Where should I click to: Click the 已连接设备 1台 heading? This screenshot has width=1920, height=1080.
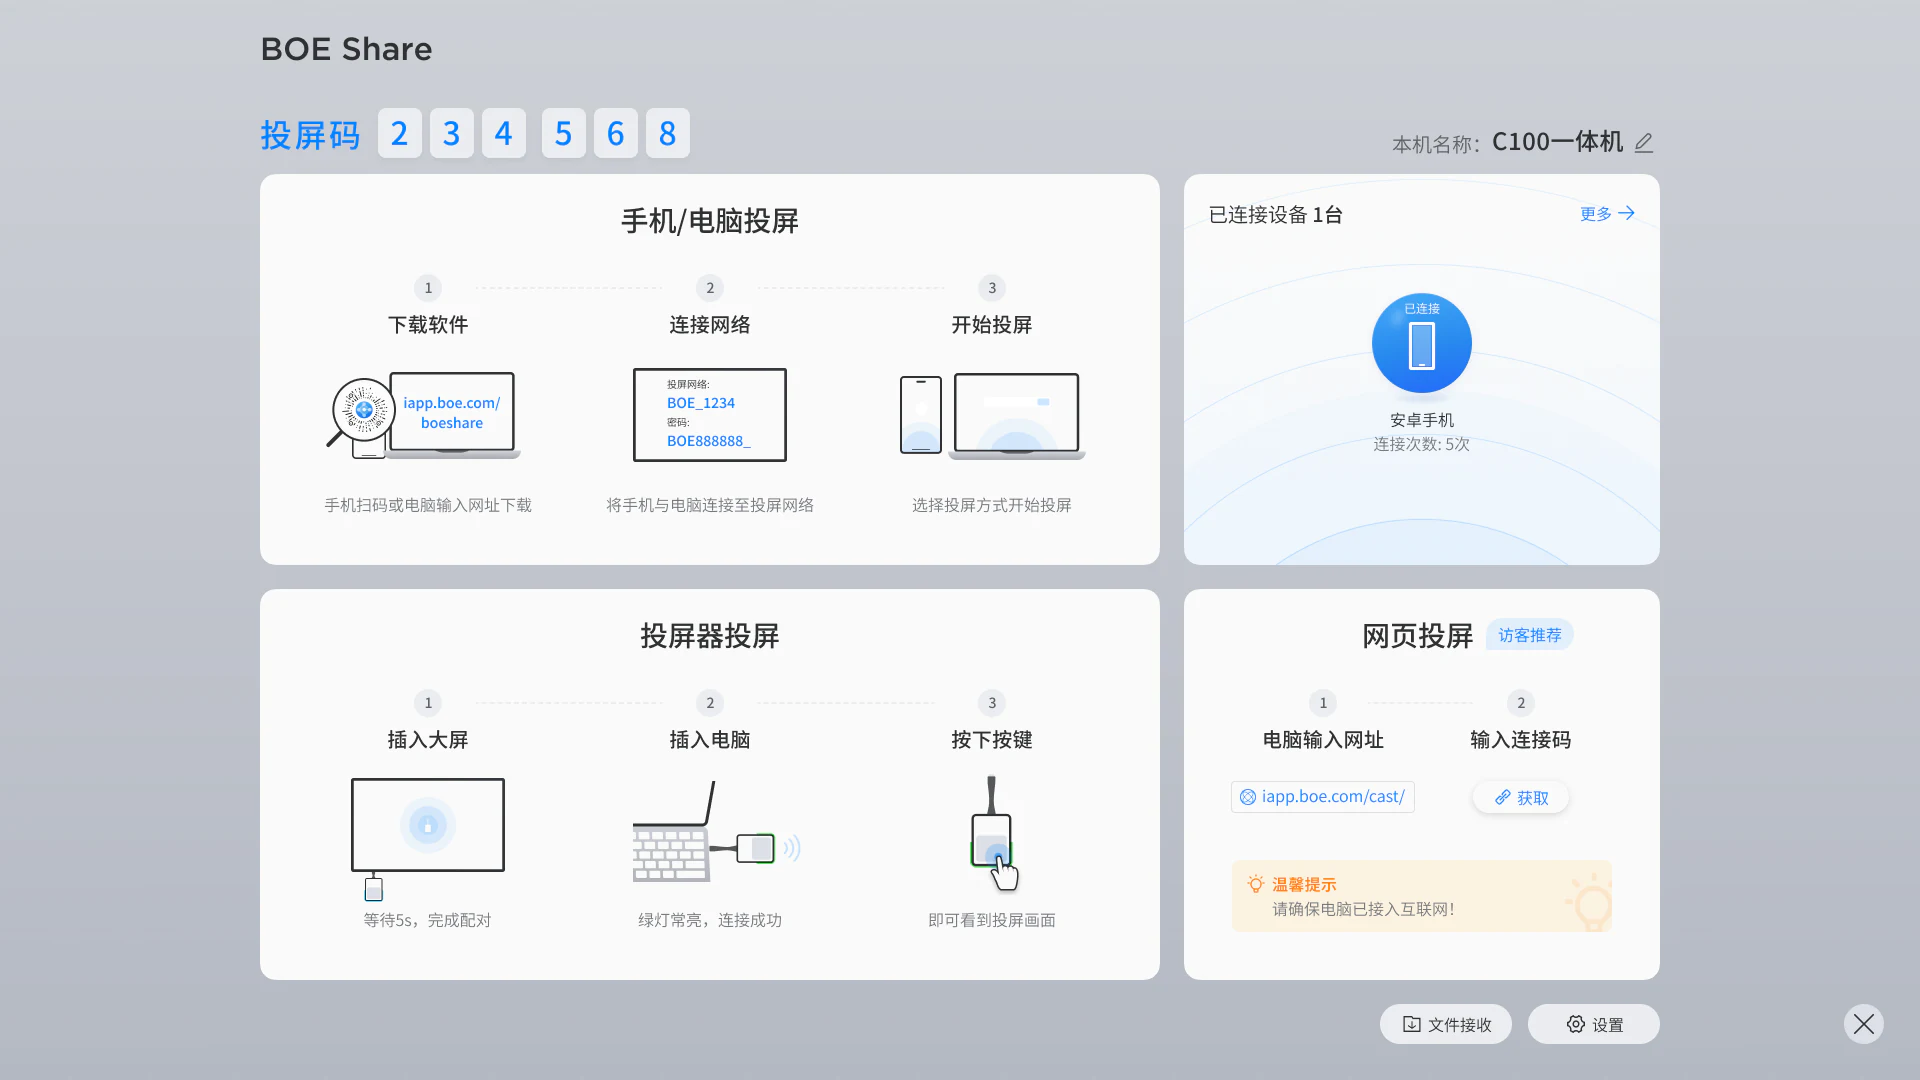pos(1275,215)
